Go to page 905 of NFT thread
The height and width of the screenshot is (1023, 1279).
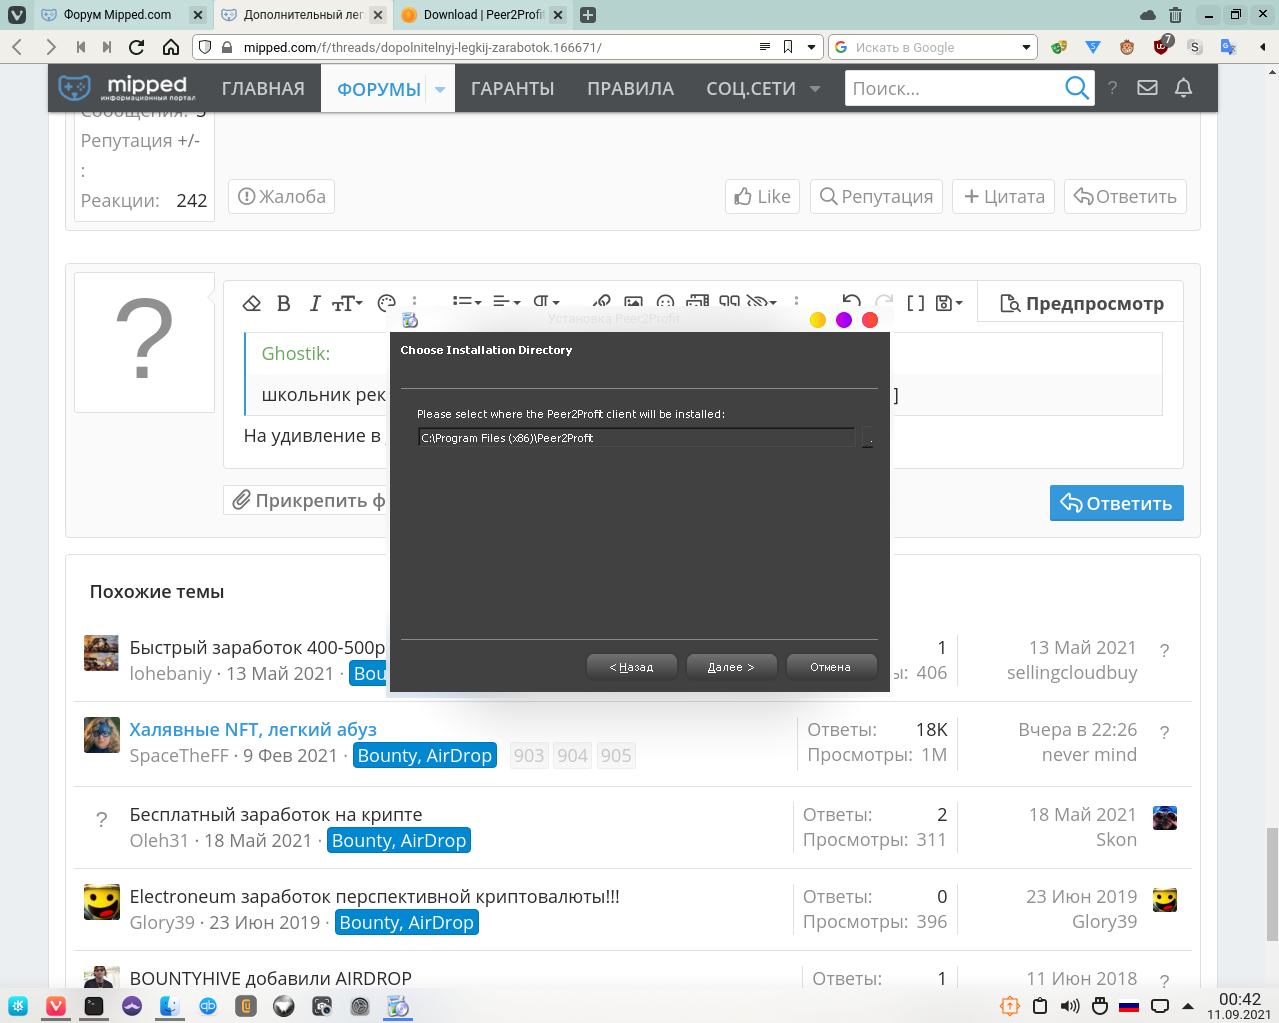click(616, 756)
